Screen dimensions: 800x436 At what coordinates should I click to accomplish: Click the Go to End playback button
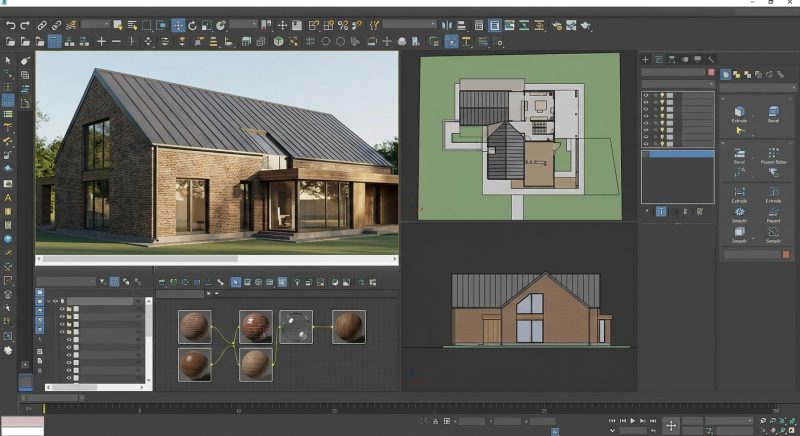point(653,421)
